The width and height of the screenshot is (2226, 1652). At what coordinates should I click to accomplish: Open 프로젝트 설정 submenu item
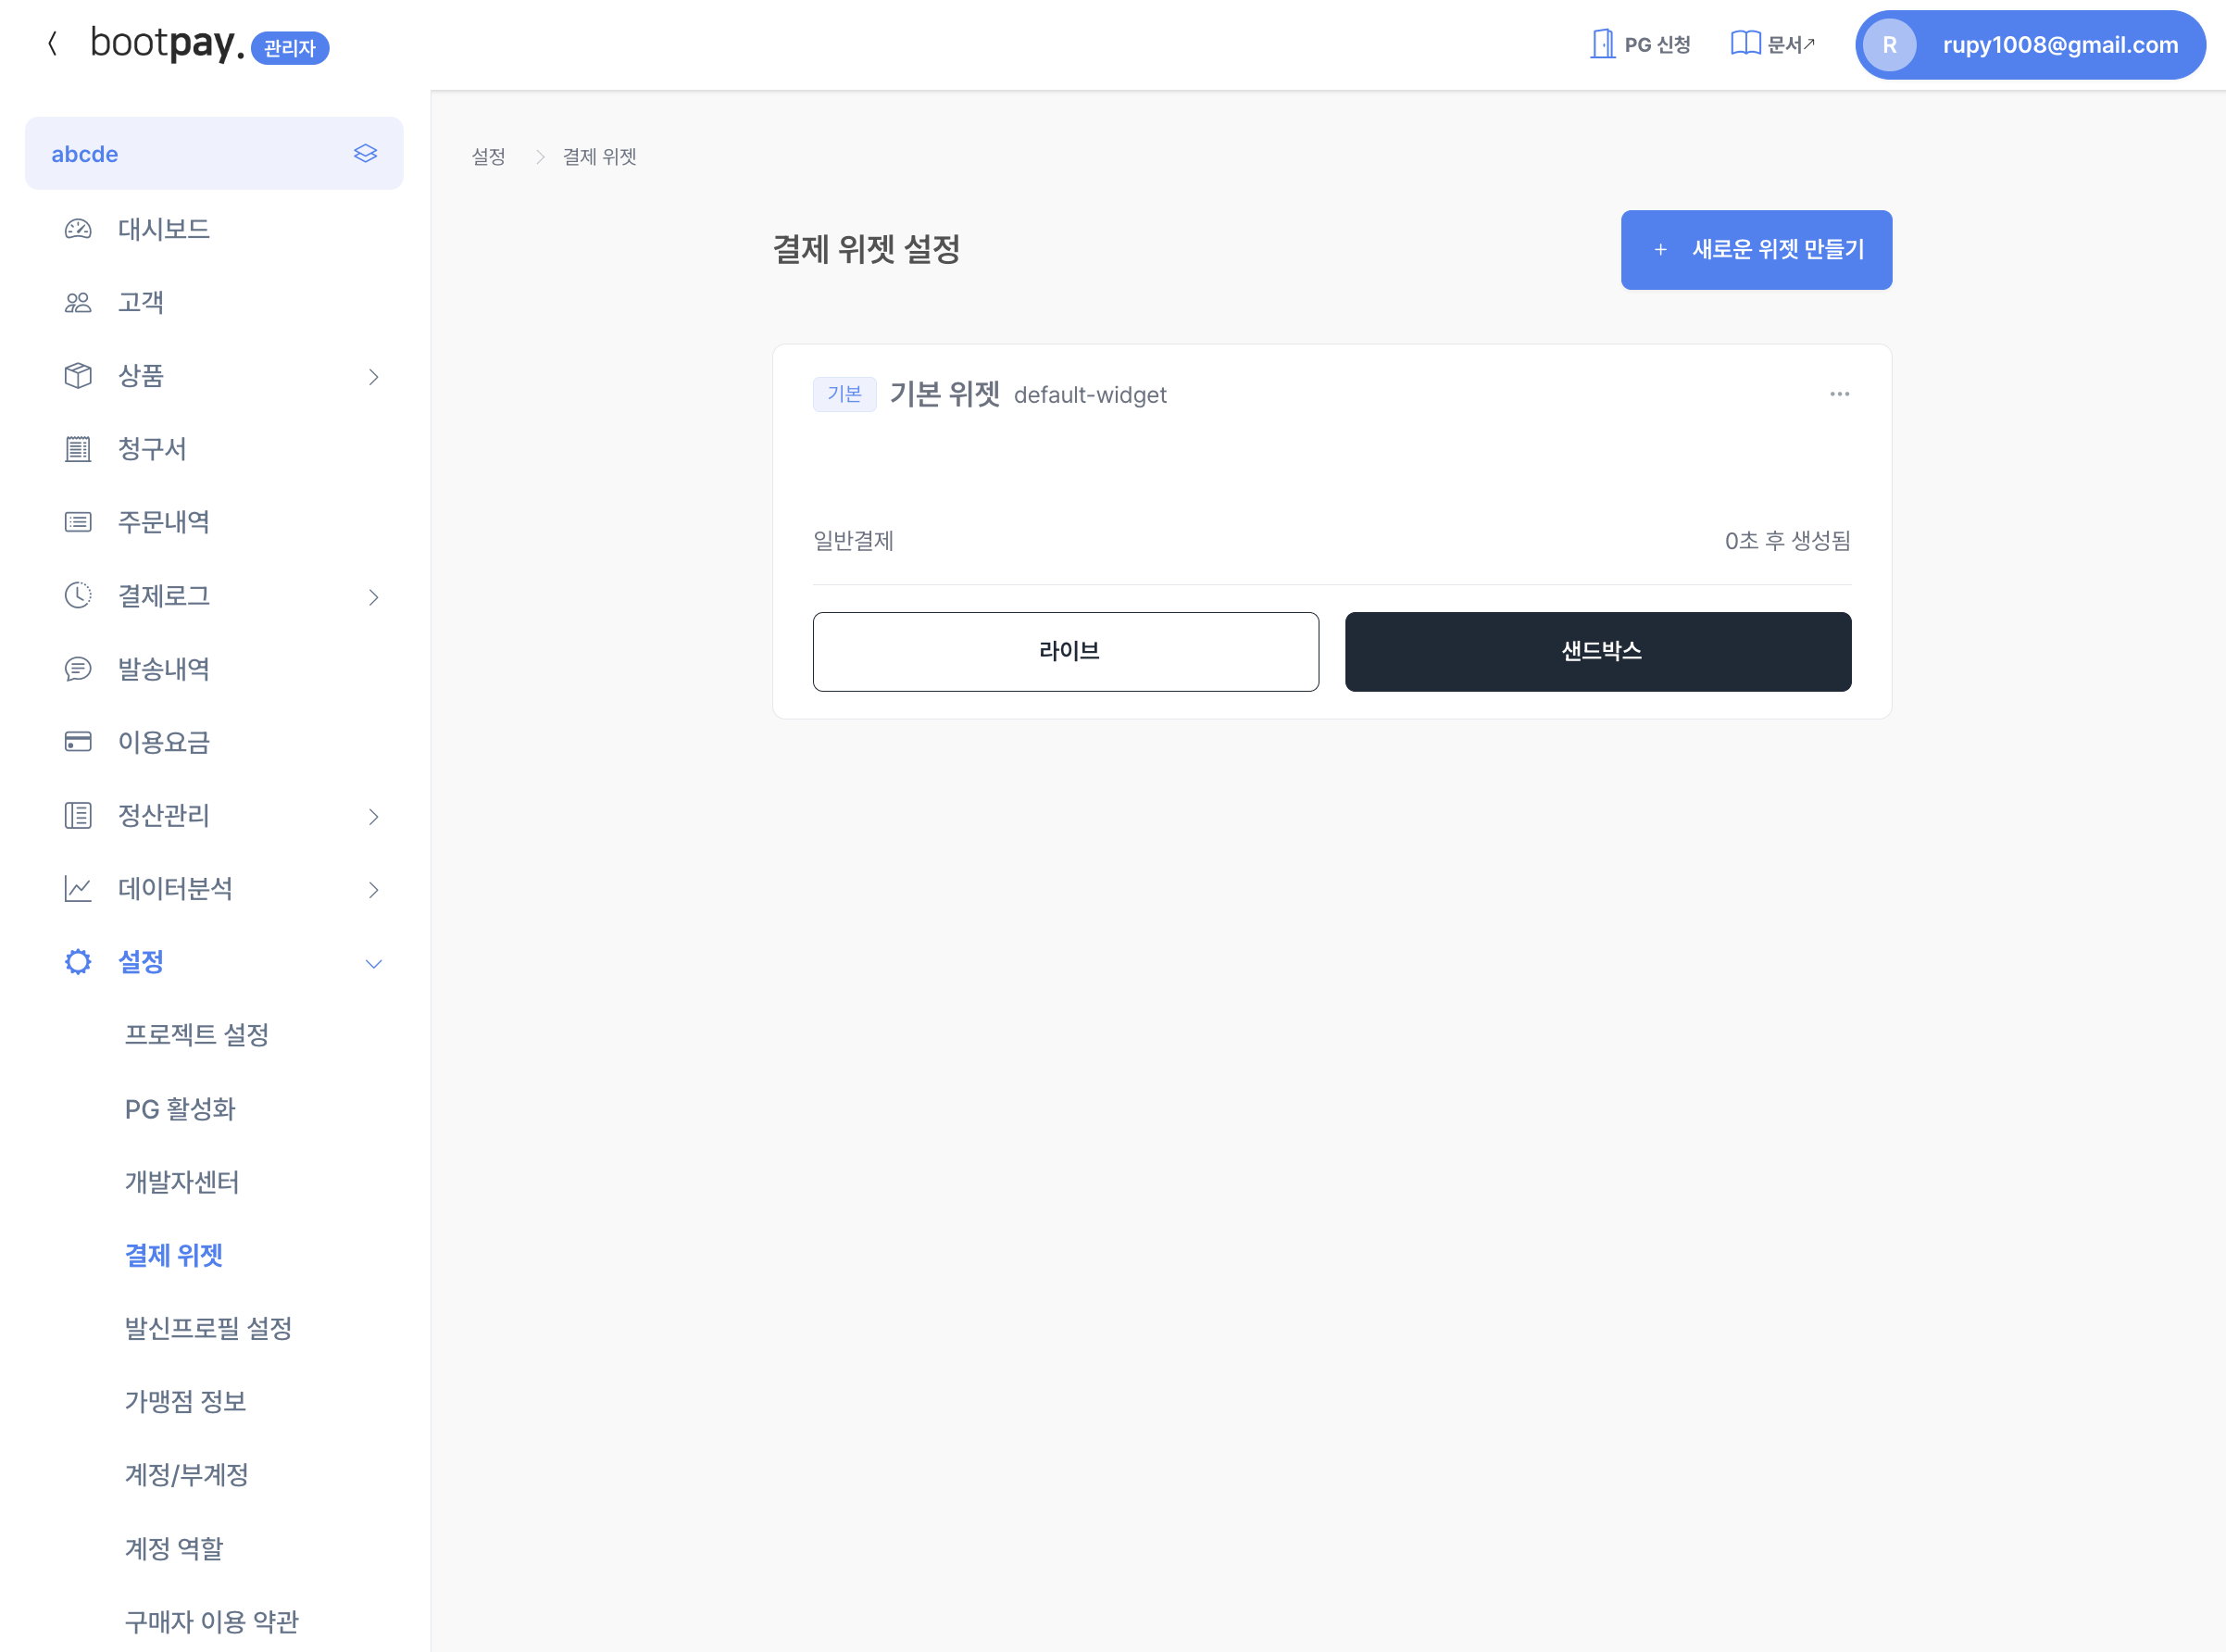pyautogui.click(x=197, y=1035)
